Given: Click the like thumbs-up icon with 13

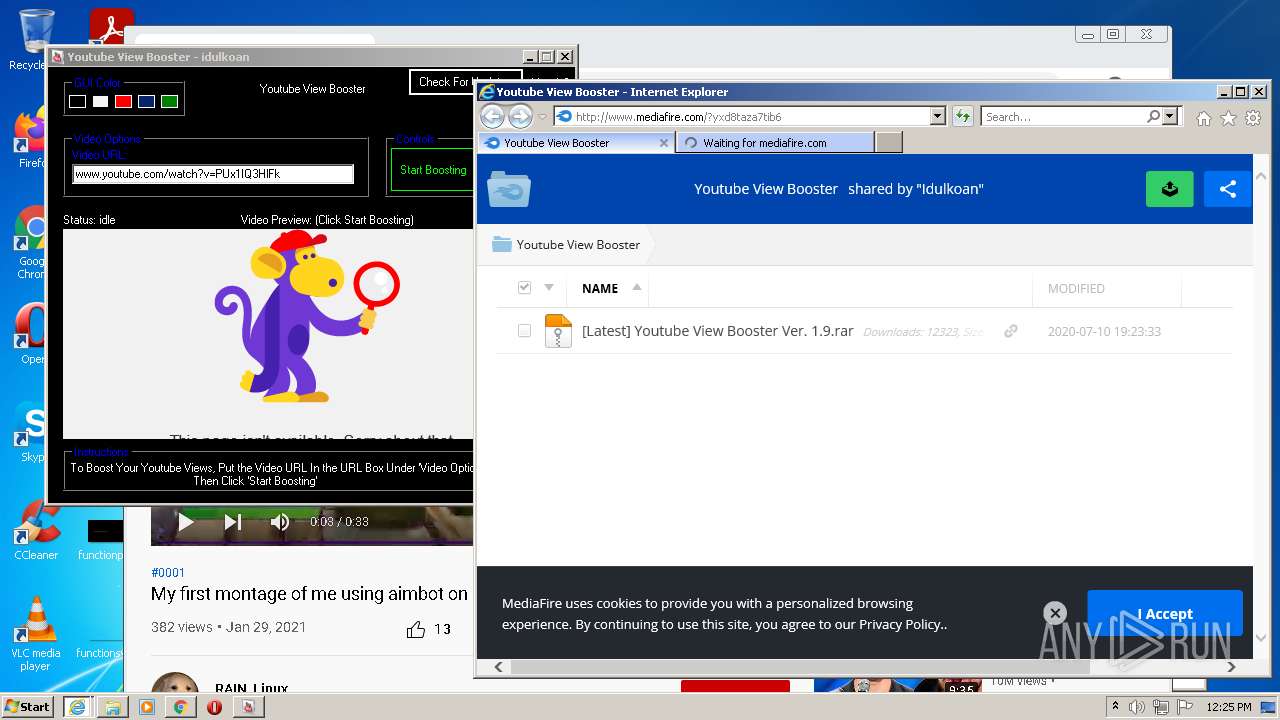Looking at the screenshot, I should tap(416, 629).
